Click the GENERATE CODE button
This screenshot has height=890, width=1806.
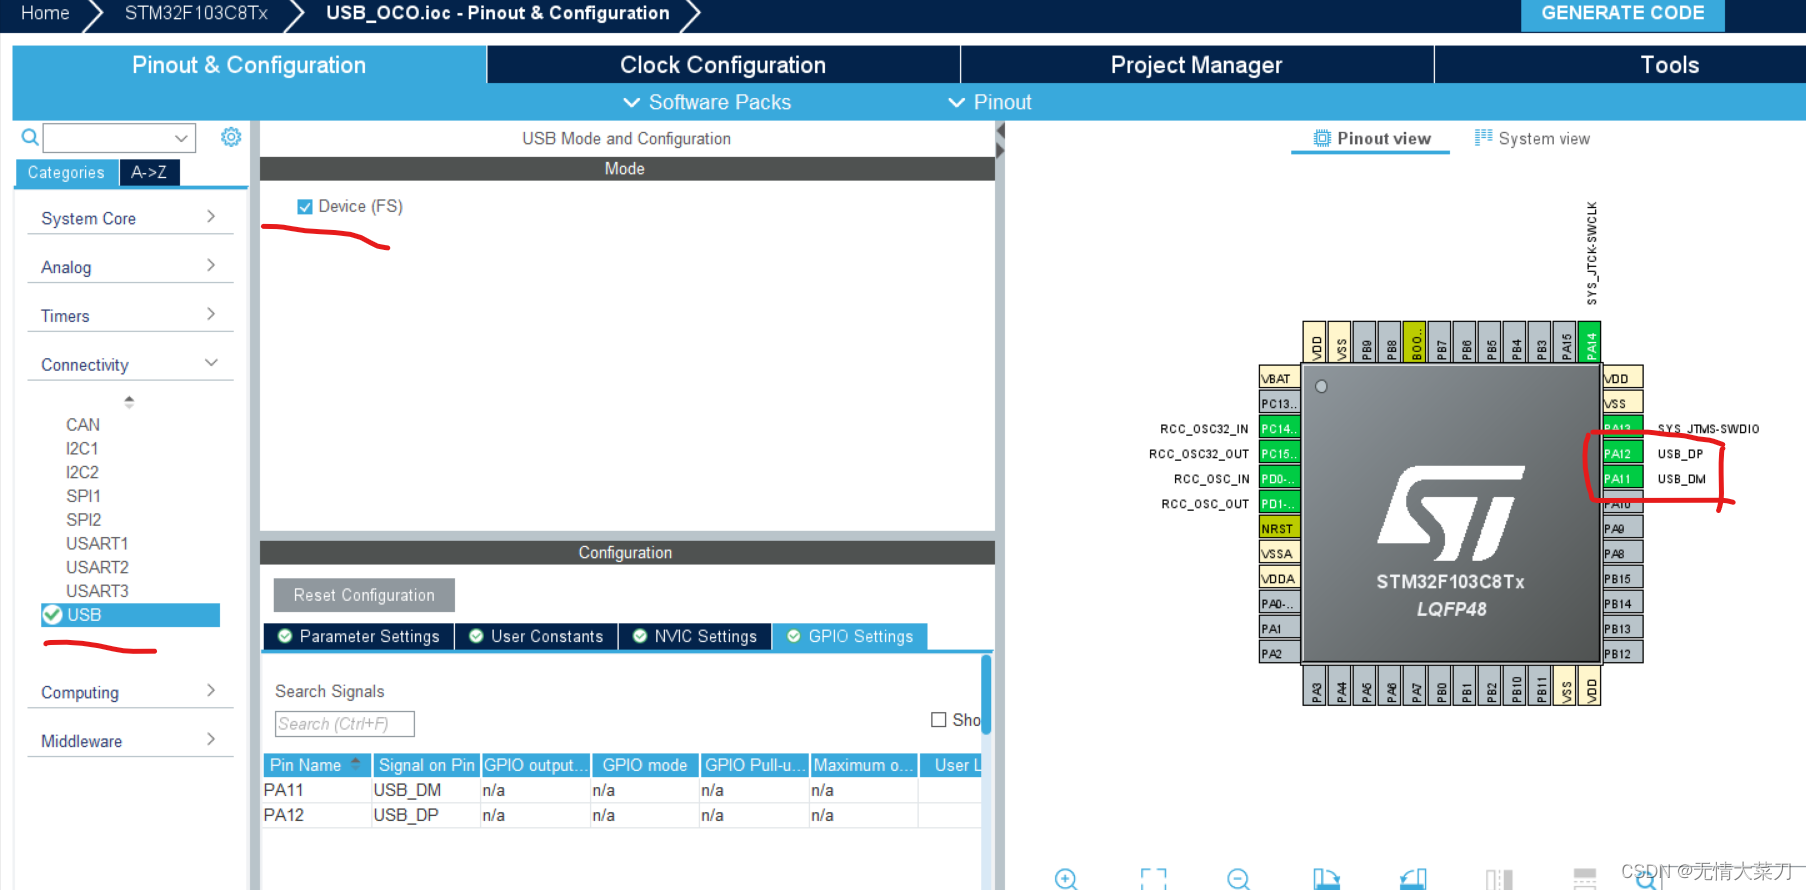click(1622, 14)
